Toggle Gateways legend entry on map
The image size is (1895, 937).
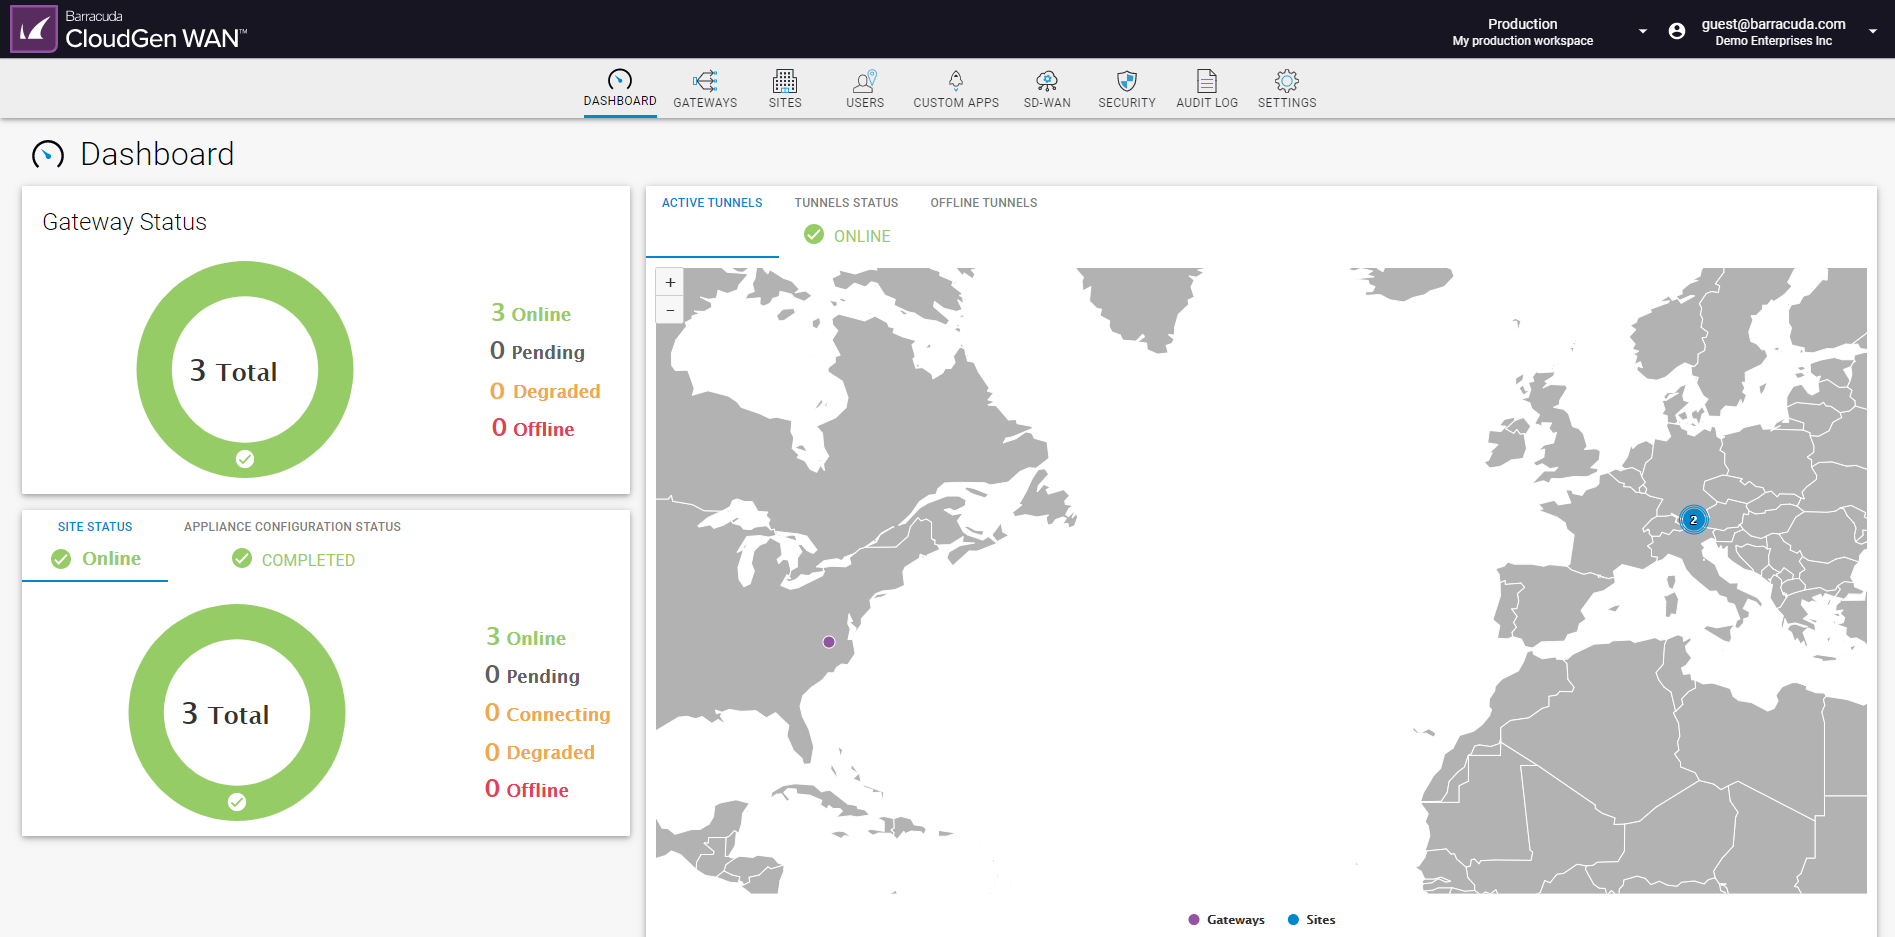coord(1227,920)
